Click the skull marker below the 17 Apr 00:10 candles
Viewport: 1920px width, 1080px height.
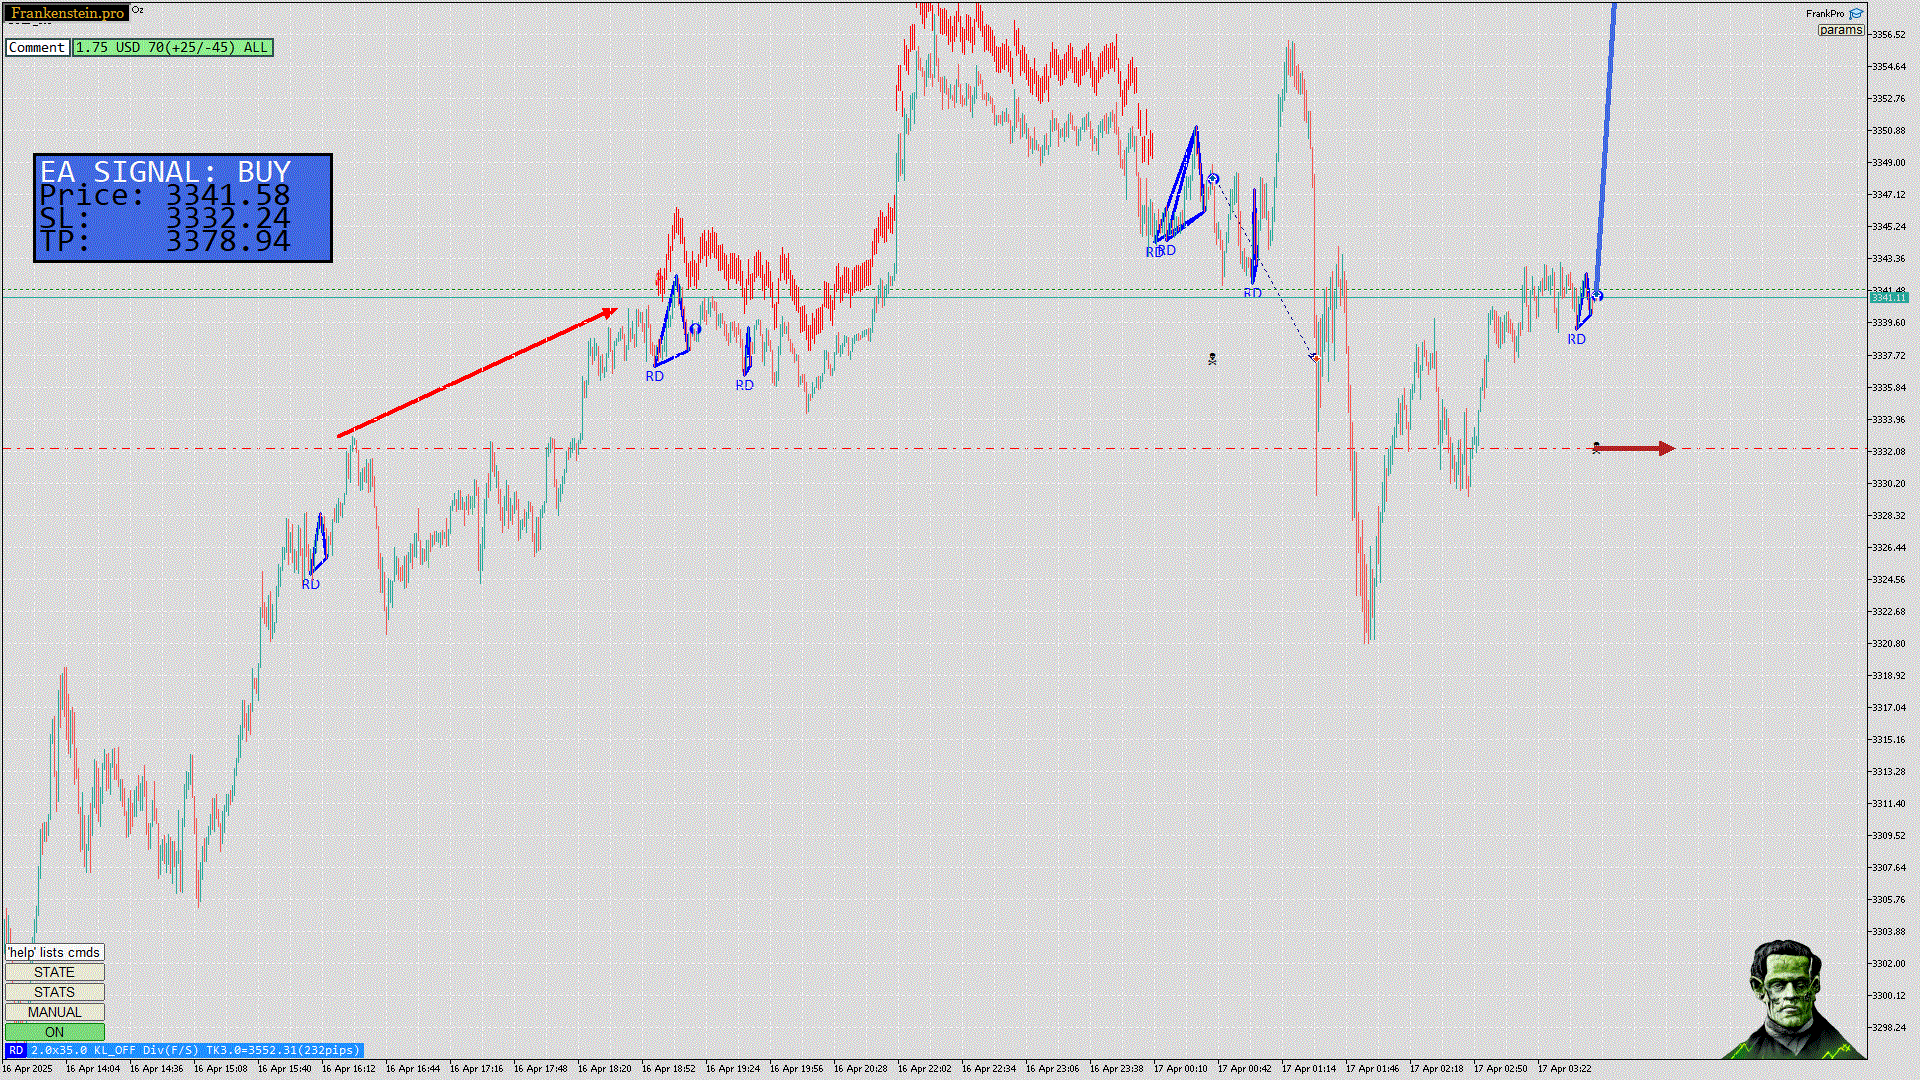(1212, 359)
